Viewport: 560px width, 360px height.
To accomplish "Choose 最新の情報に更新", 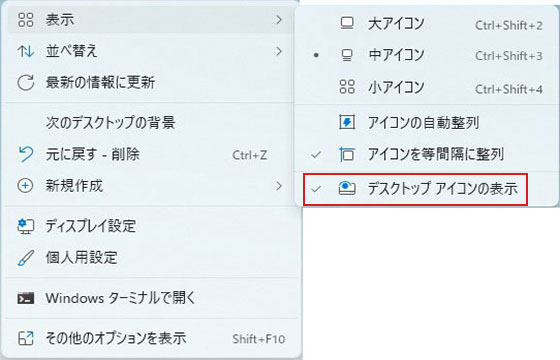I will (x=150, y=83).
